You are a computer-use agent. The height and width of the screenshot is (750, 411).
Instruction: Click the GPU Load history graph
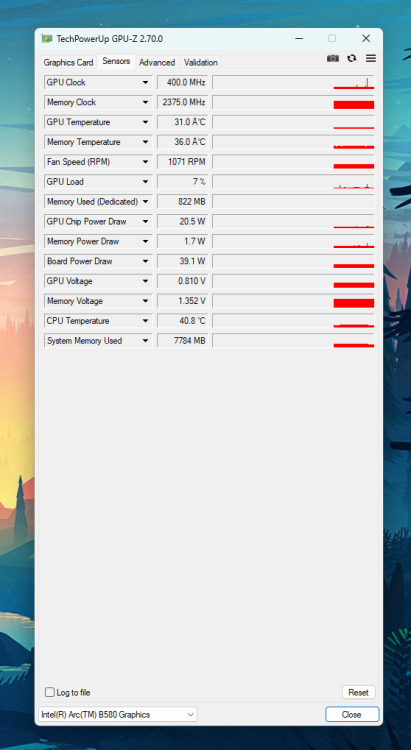[293, 182]
